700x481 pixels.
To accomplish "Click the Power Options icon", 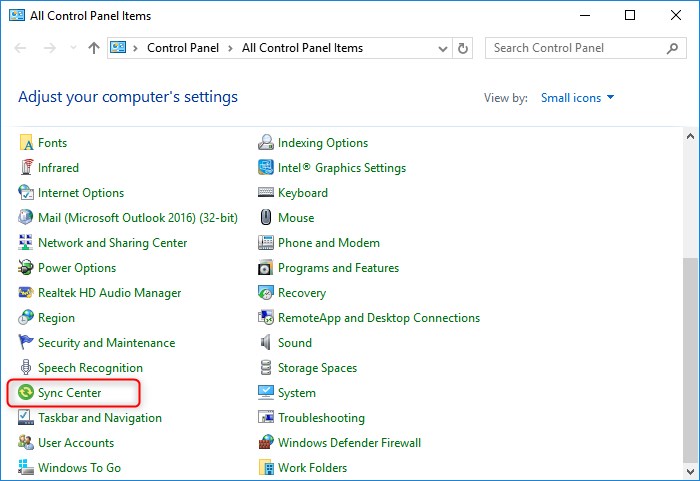I will click(x=26, y=268).
